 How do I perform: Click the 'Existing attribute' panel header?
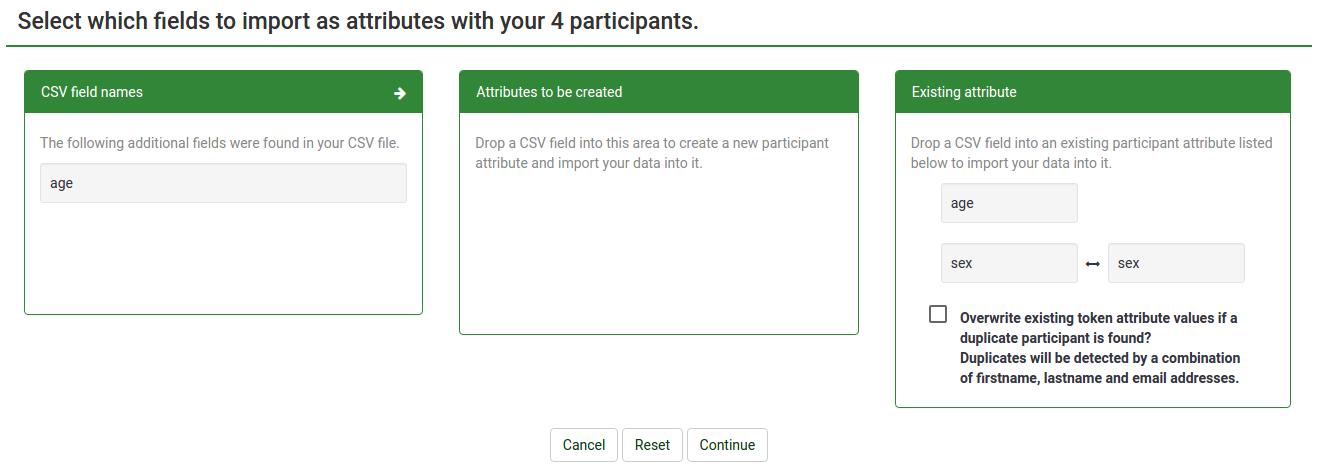(964, 92)
